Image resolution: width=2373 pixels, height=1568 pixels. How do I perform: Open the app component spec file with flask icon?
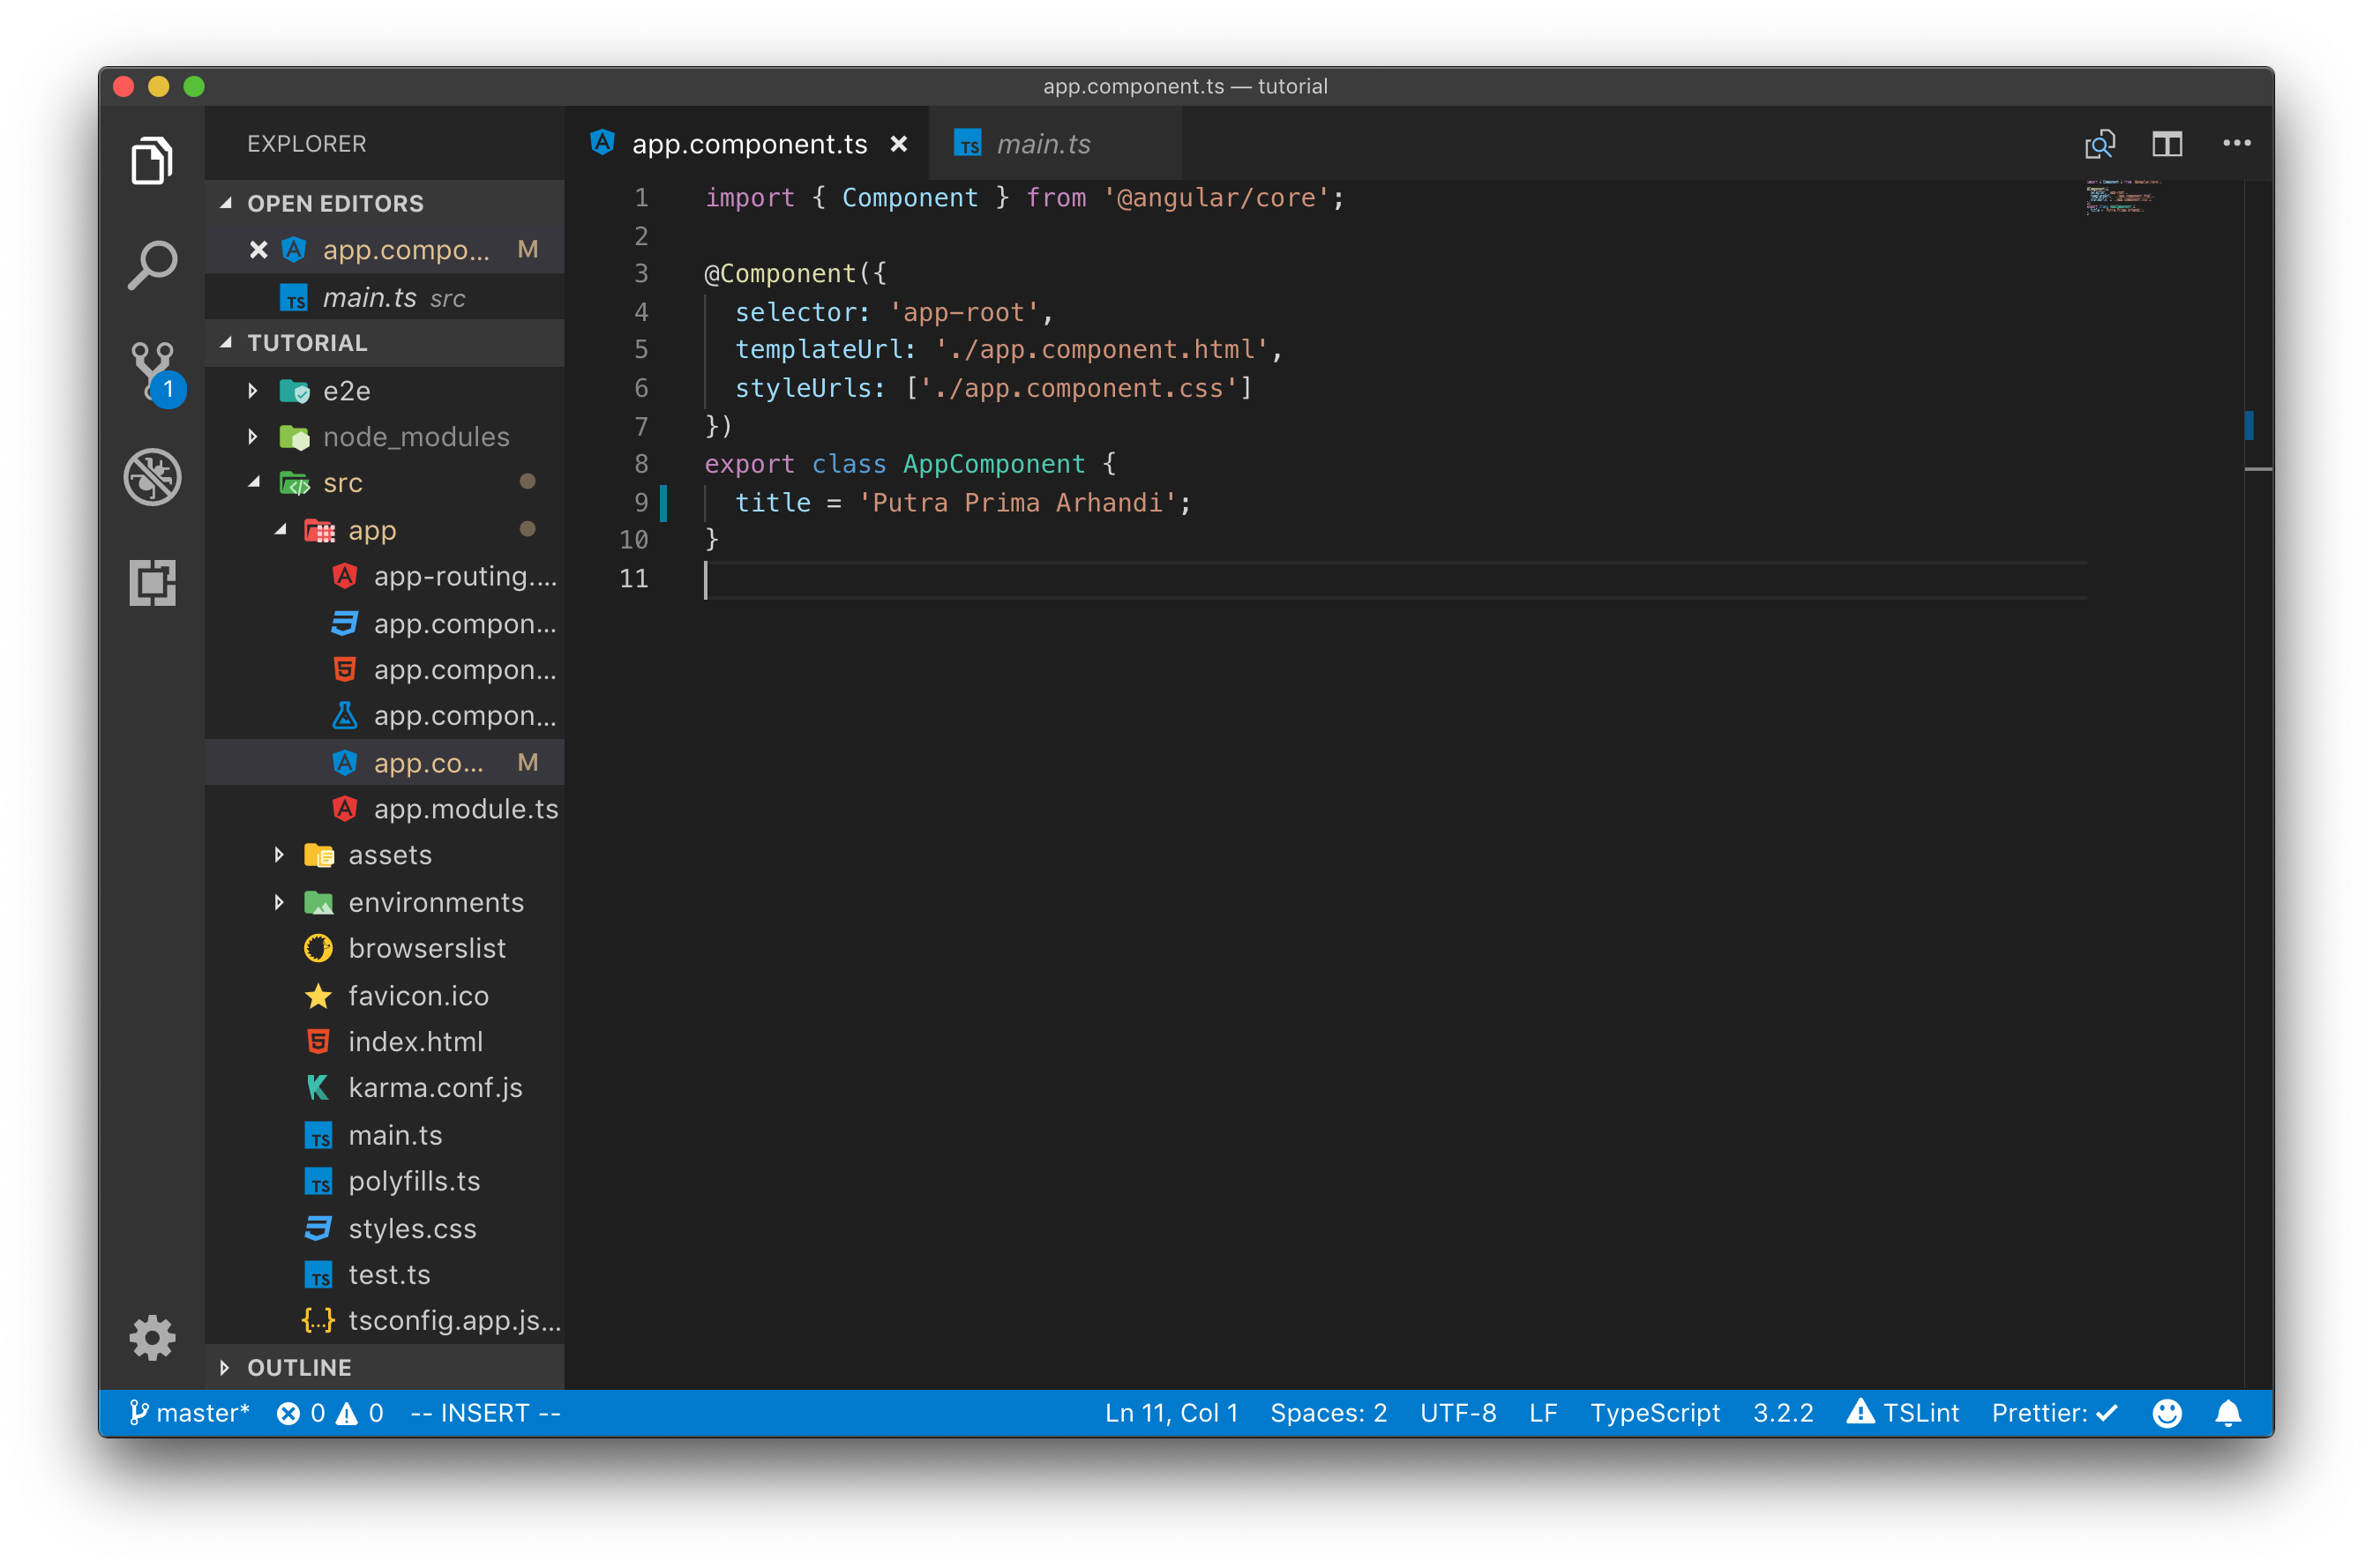[x=384, y=716]
